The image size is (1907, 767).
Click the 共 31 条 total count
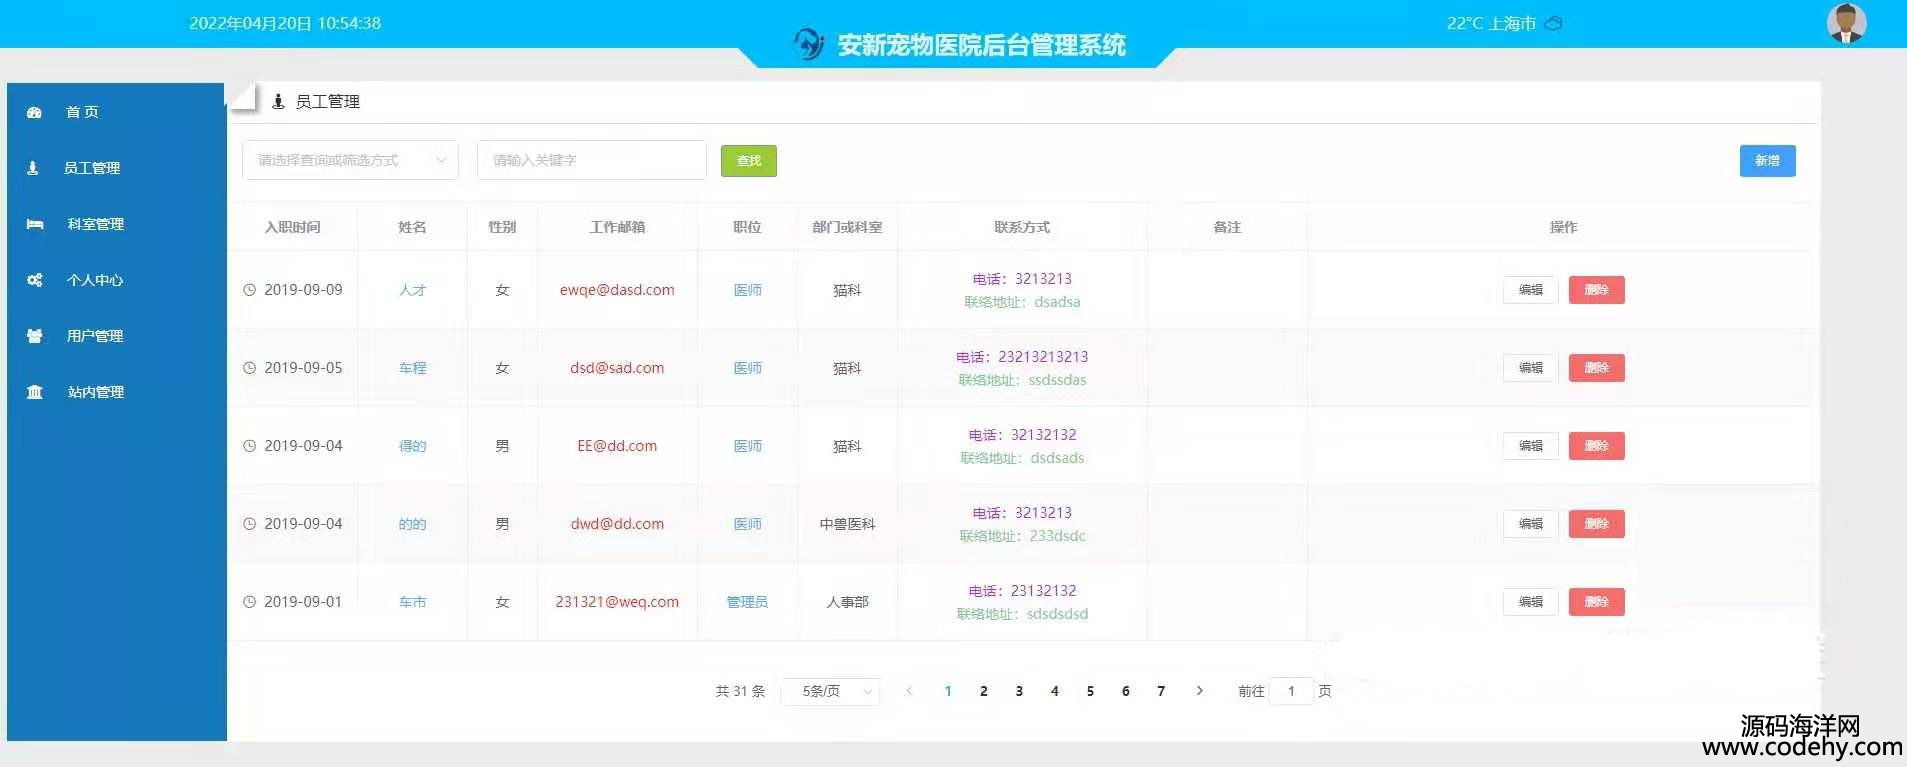pyautogui.click(x=740, y=691)
